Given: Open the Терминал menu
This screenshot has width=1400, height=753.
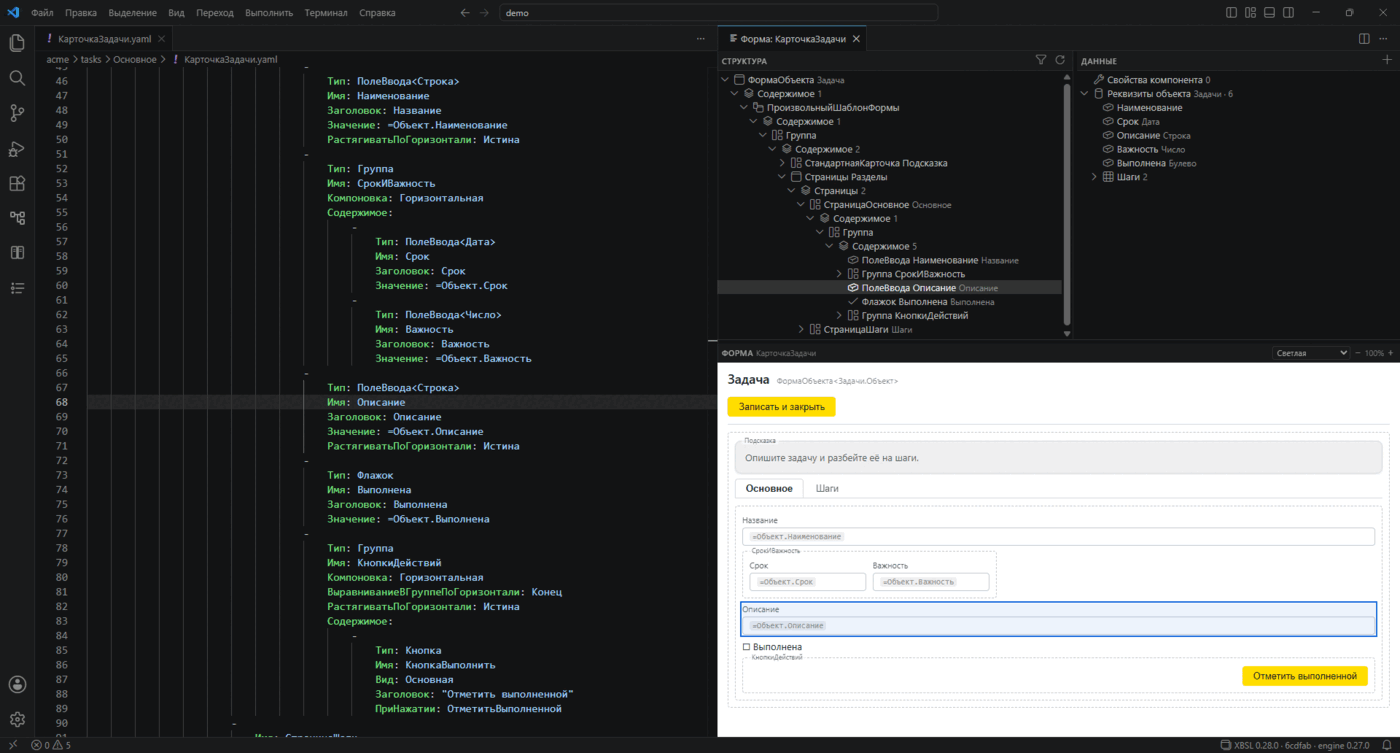Looking at the screenshot, I should pyautogui.click(x=326, y=13).
